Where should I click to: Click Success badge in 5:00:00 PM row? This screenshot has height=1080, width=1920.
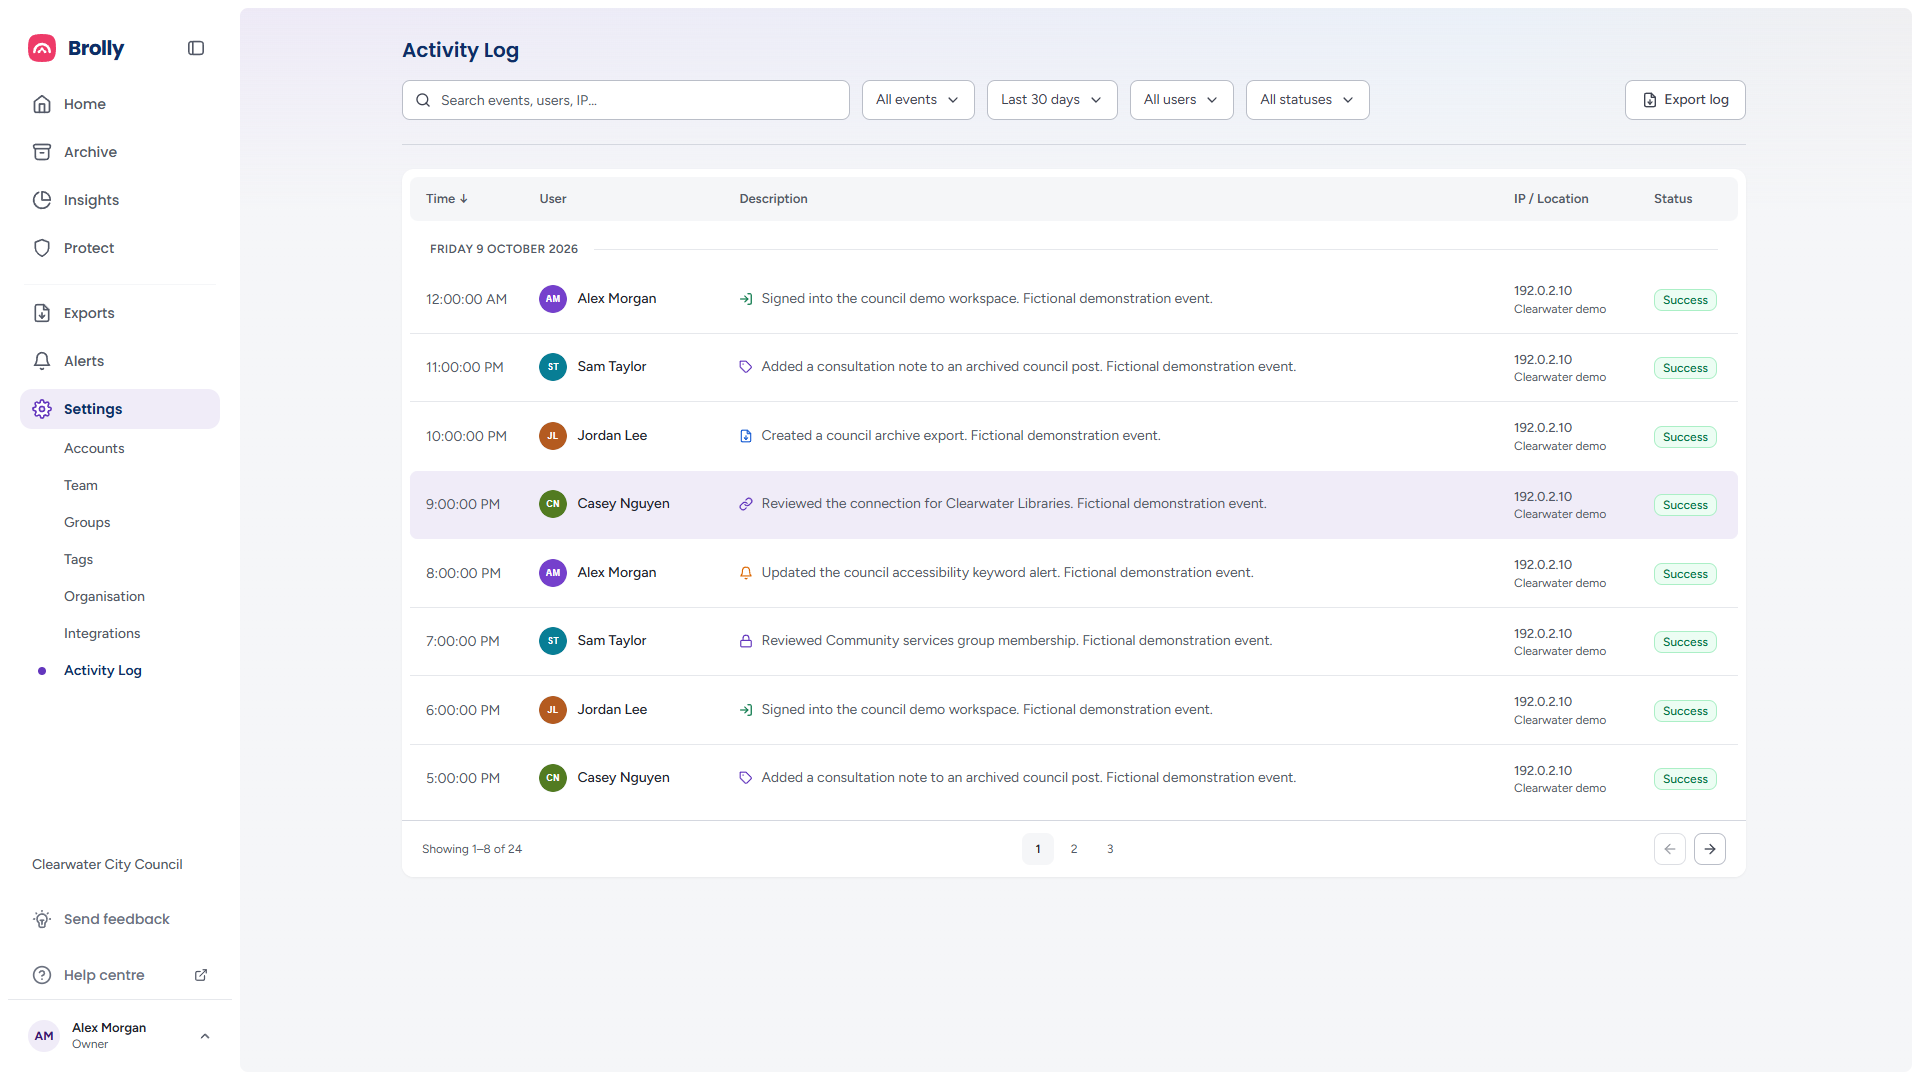tap(1685, 779)
